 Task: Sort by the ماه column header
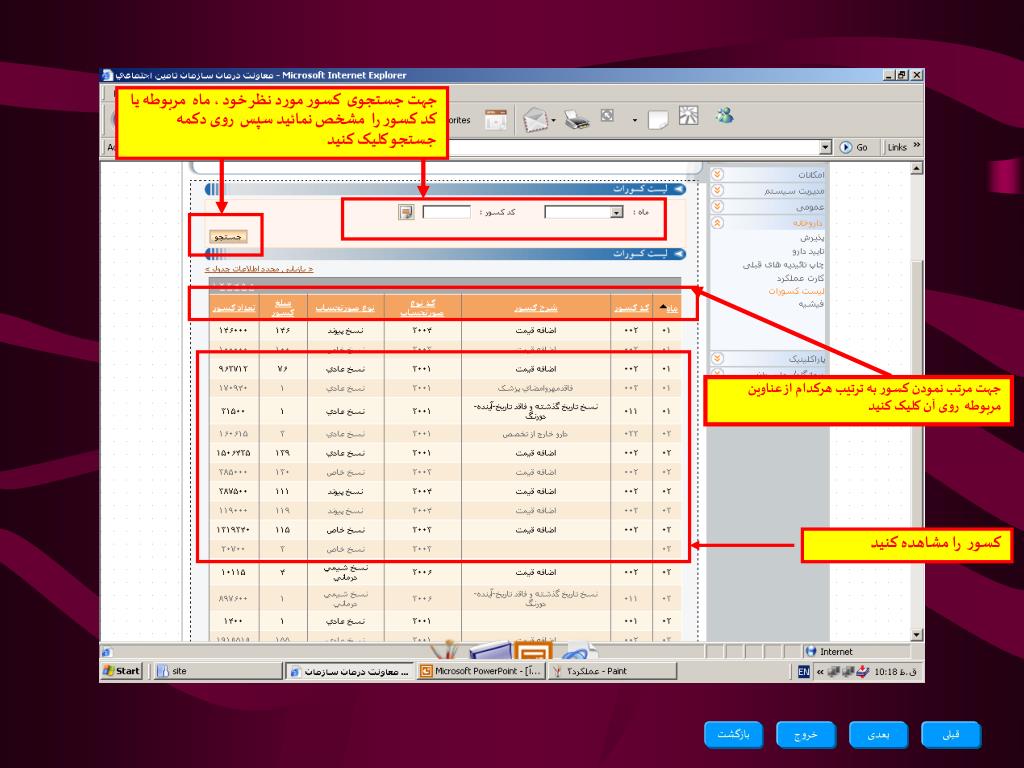tap(672, 308)
